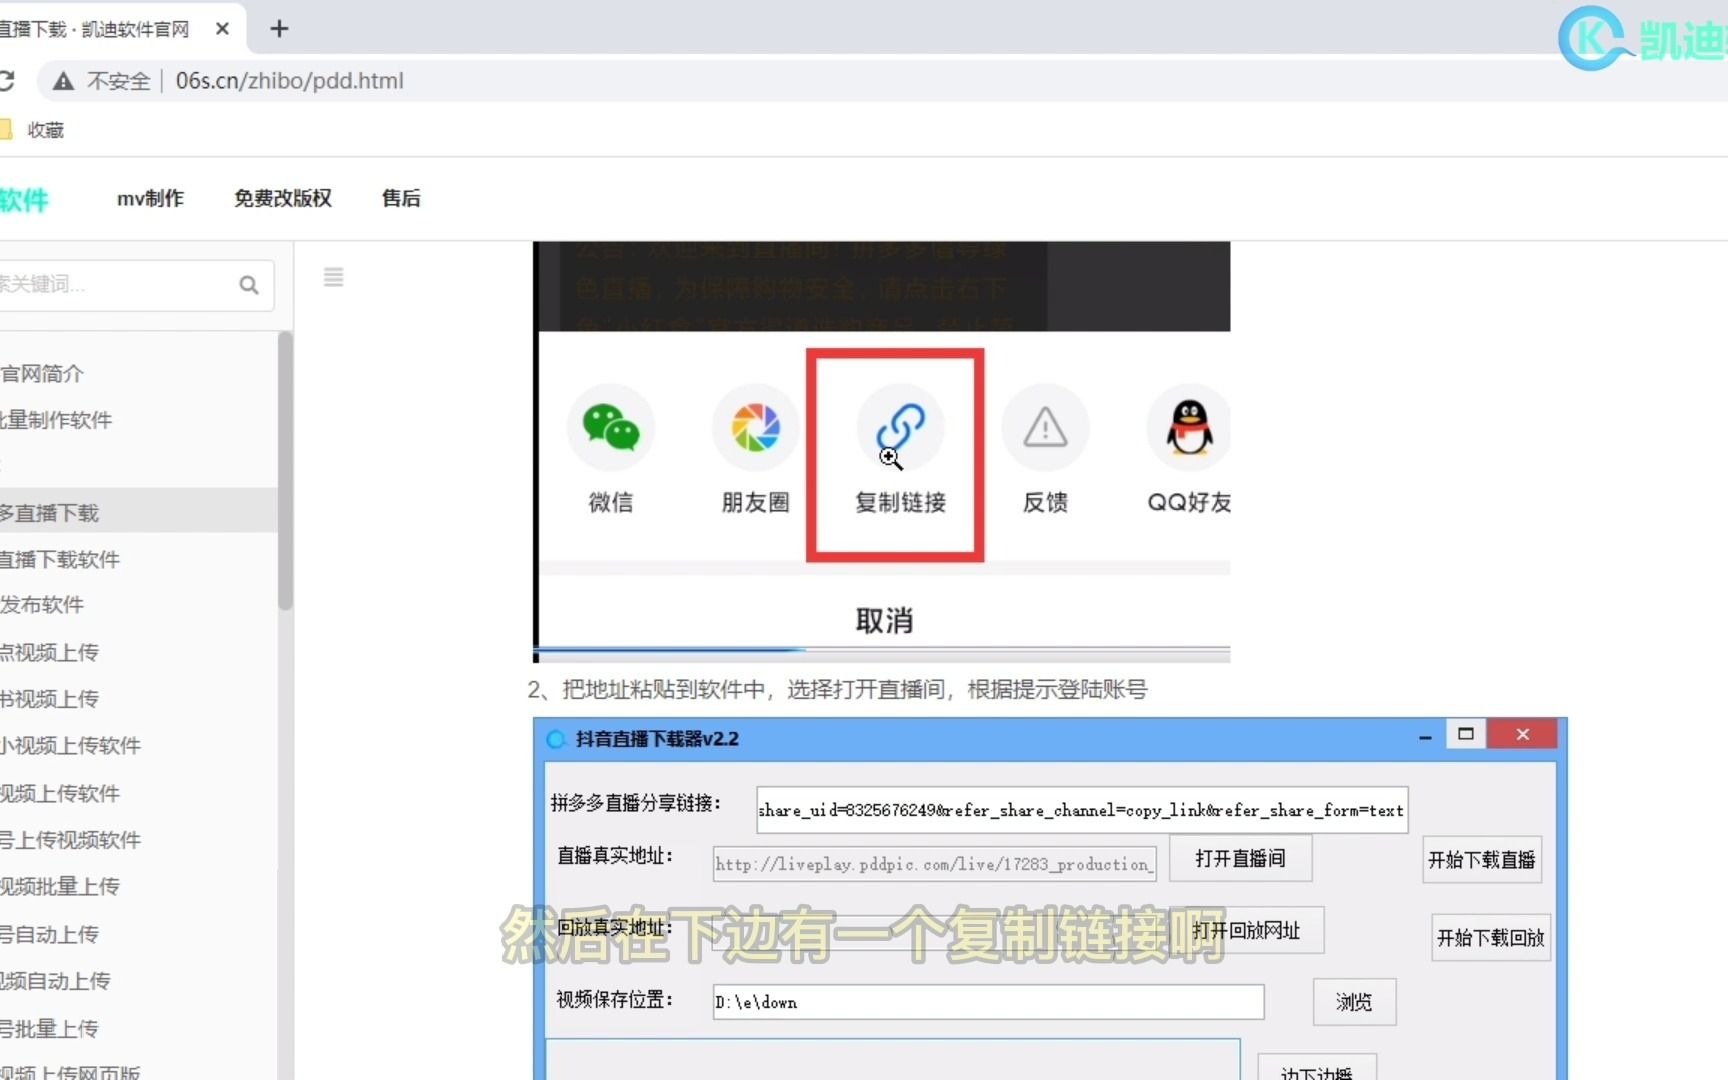Image resolution: width=1728 pixels, height=1080 pixels.
Task: Open 视频上传软件 sidebar entry
Action: pyautogui.click(x=60, y=794)
